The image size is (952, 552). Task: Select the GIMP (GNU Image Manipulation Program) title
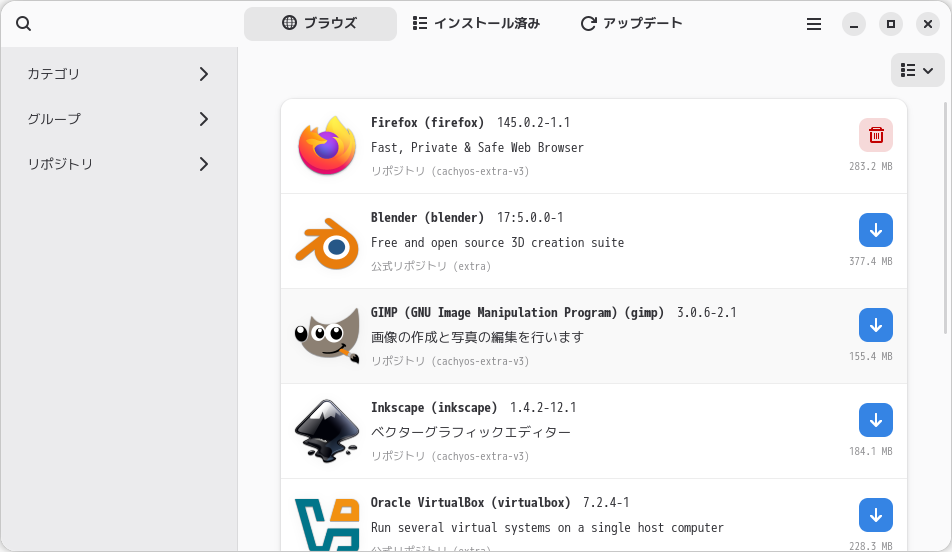coord(517,313)
